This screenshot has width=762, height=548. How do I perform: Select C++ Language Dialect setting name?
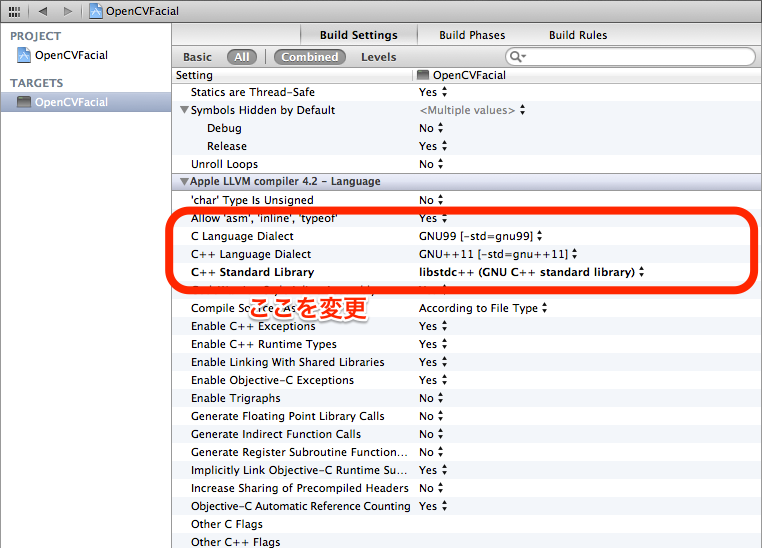click(251, 254)
